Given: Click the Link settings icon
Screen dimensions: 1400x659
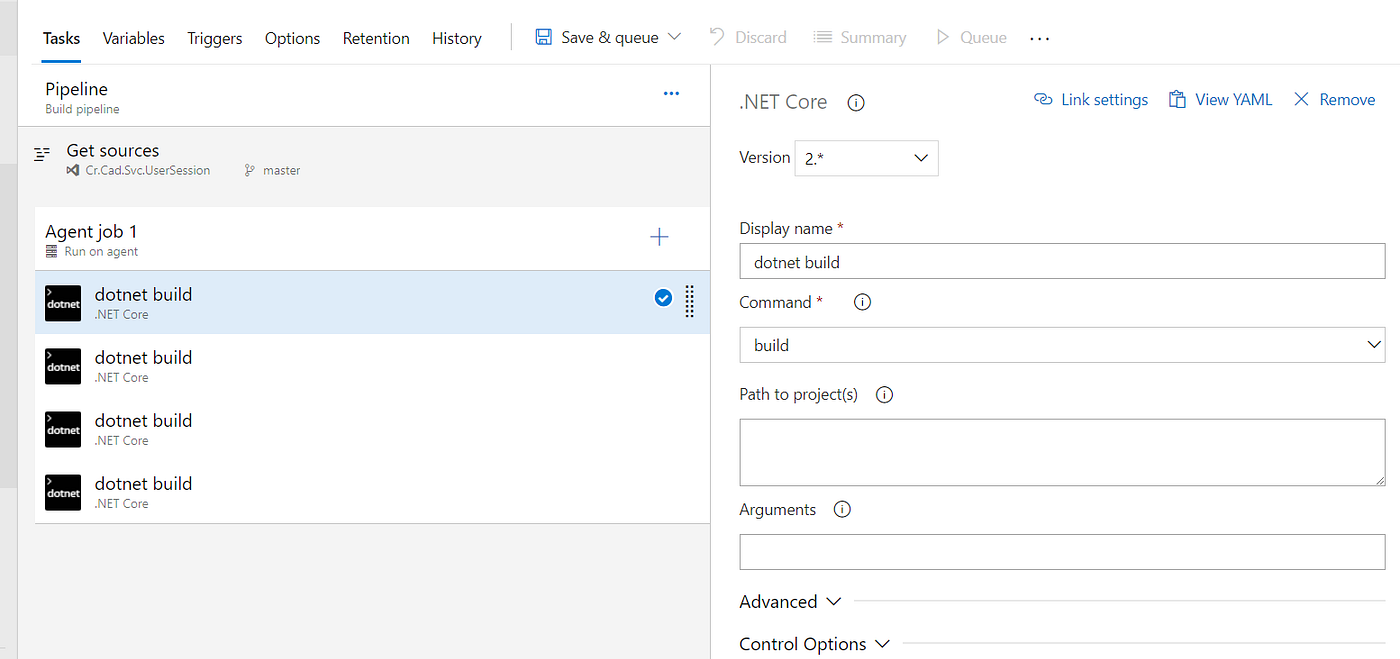Looking at the screenshot, I should (1043, 99).
